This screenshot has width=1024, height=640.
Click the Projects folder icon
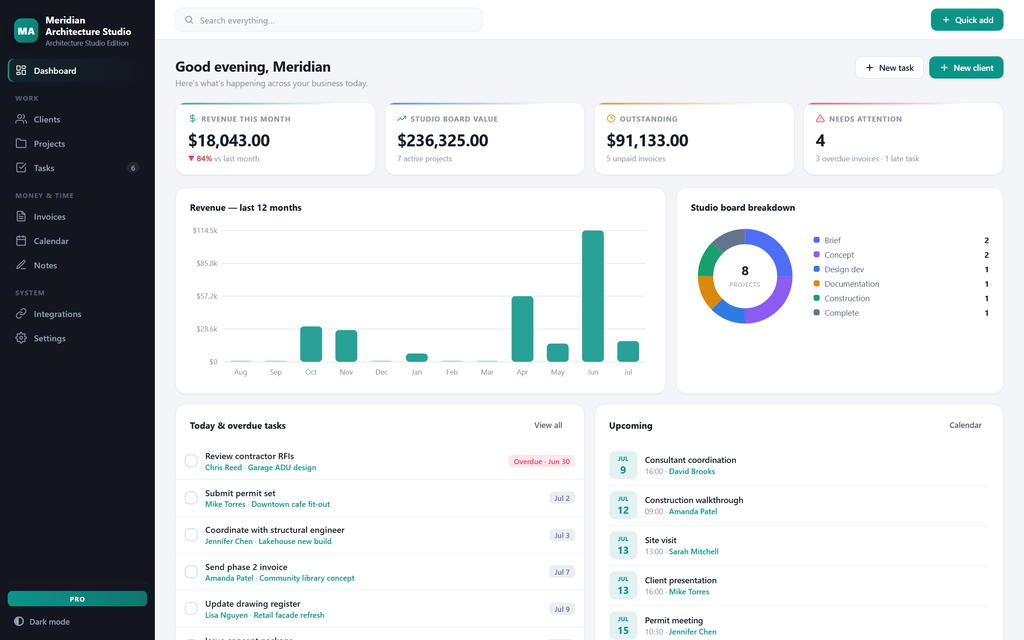click(x=21, y=143)
